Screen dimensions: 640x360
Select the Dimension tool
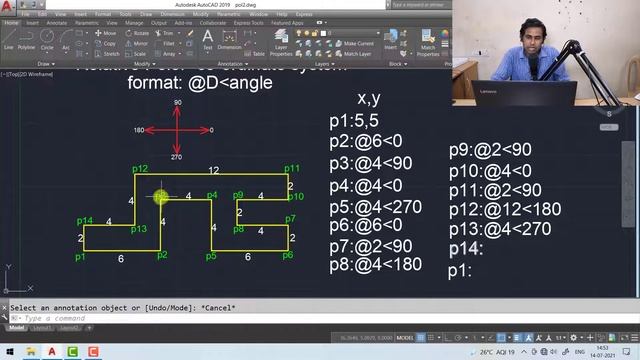point(229,40)
